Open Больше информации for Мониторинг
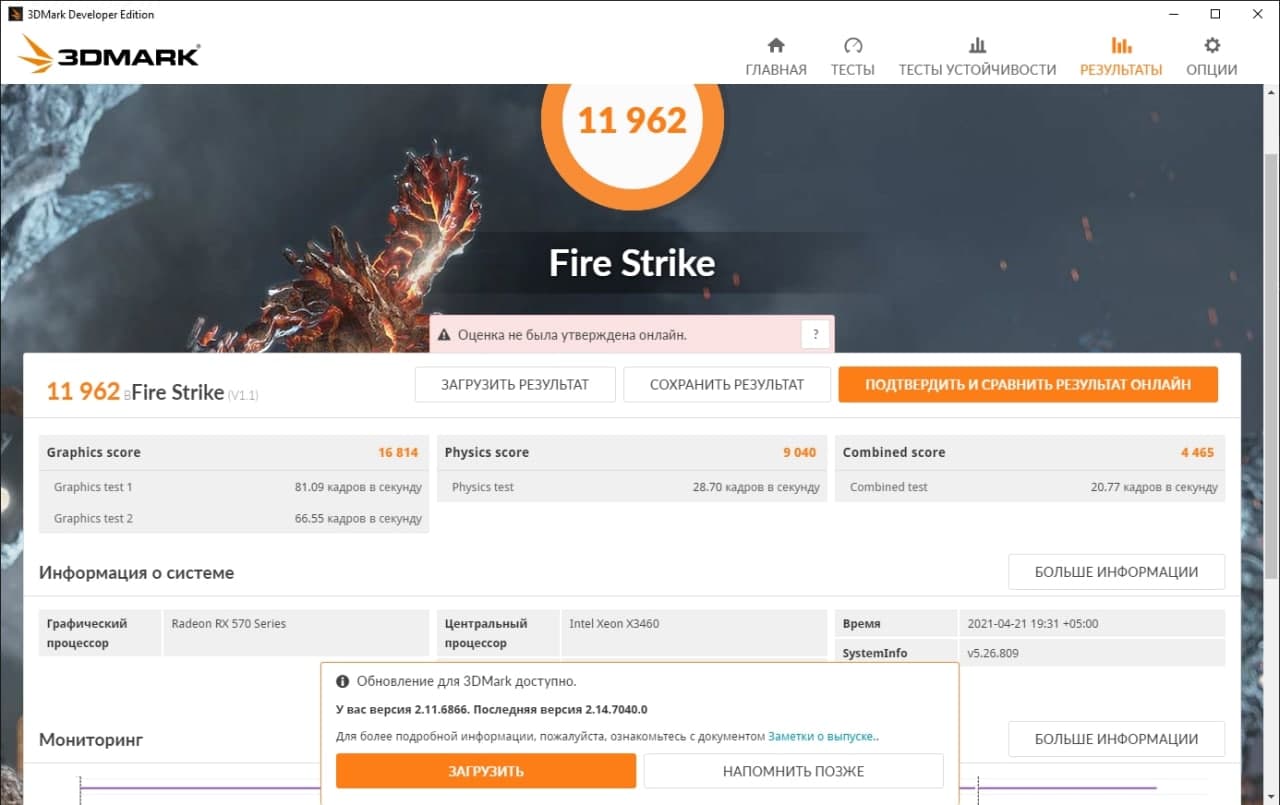1280x805 pixels. click(x=1116, y=739)
